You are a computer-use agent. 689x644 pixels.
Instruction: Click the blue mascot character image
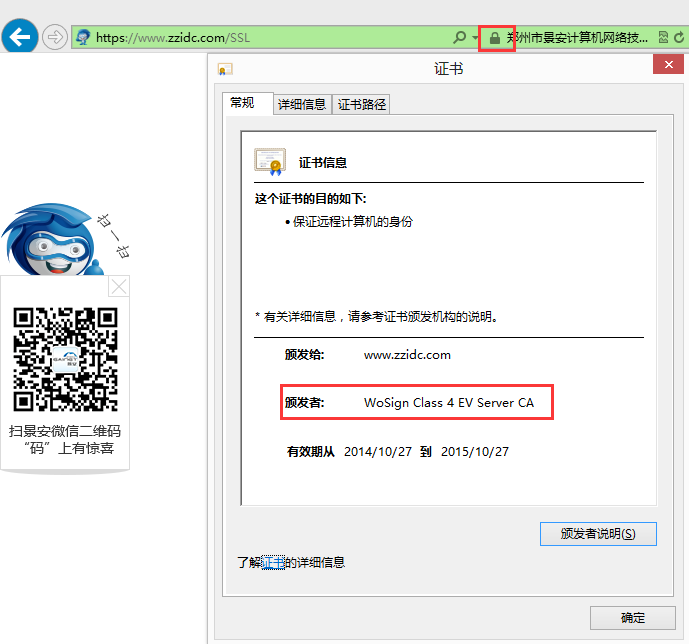pos(53,239)
